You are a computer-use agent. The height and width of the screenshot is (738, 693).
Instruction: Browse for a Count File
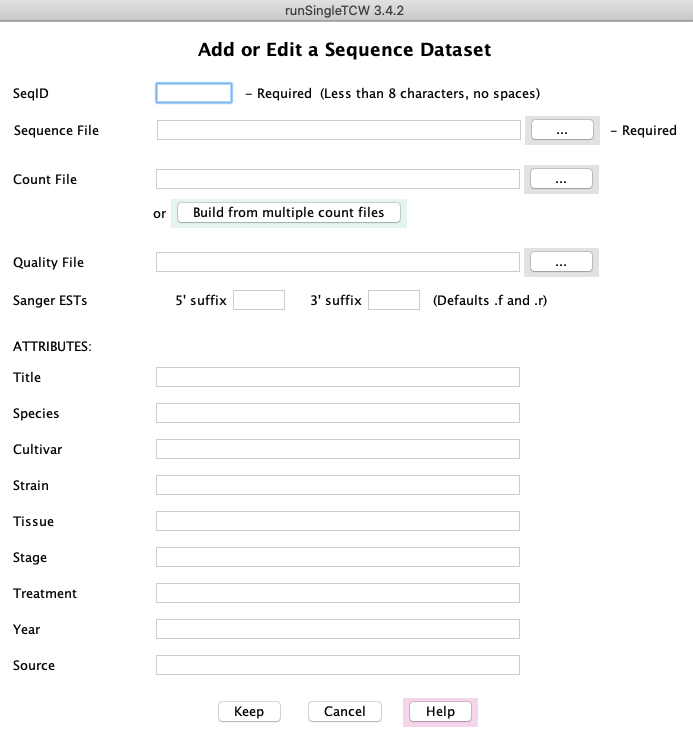point(561,179)
